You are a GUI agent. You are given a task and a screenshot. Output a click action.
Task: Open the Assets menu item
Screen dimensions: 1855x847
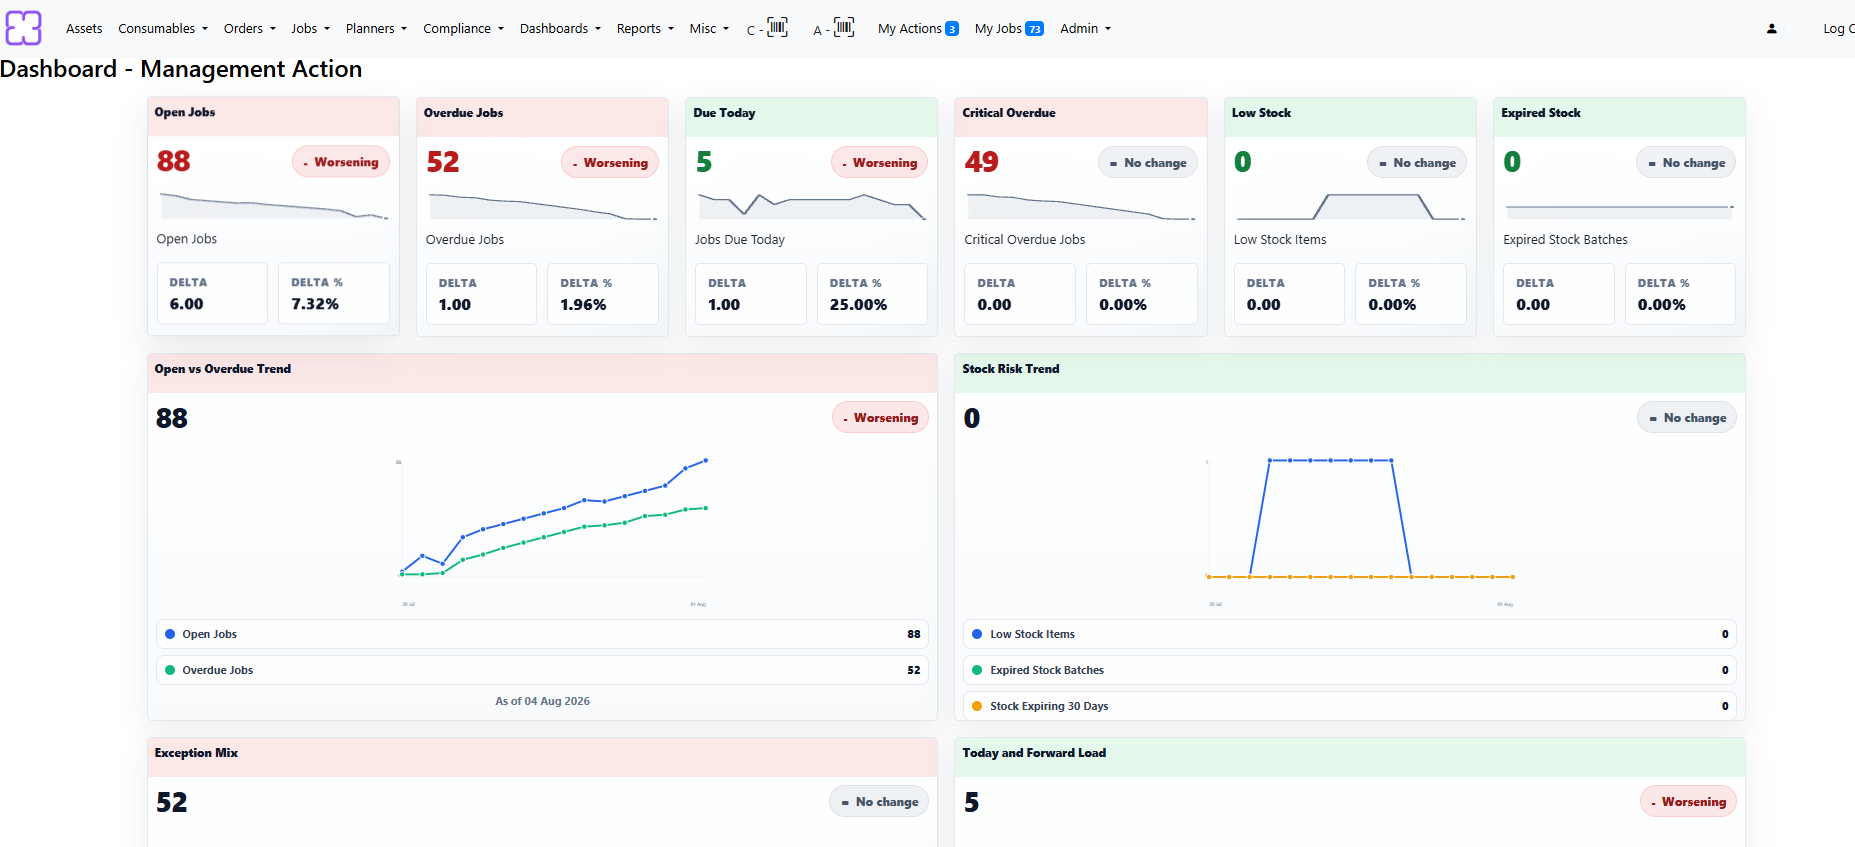[x=84, y=29]
